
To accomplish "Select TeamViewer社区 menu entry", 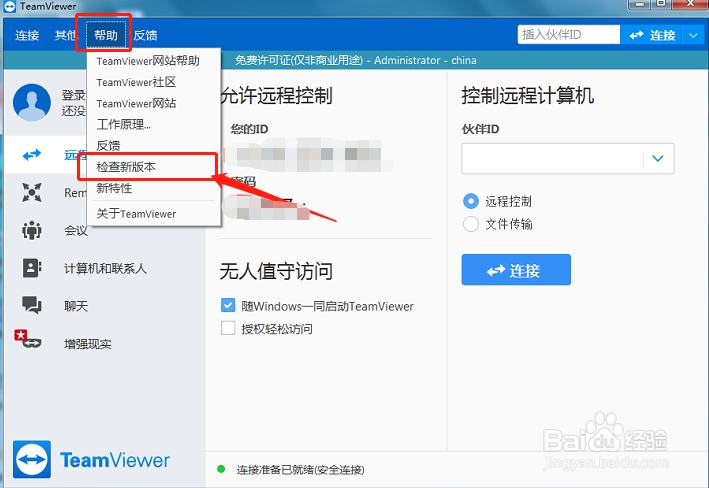I will 136,82.
